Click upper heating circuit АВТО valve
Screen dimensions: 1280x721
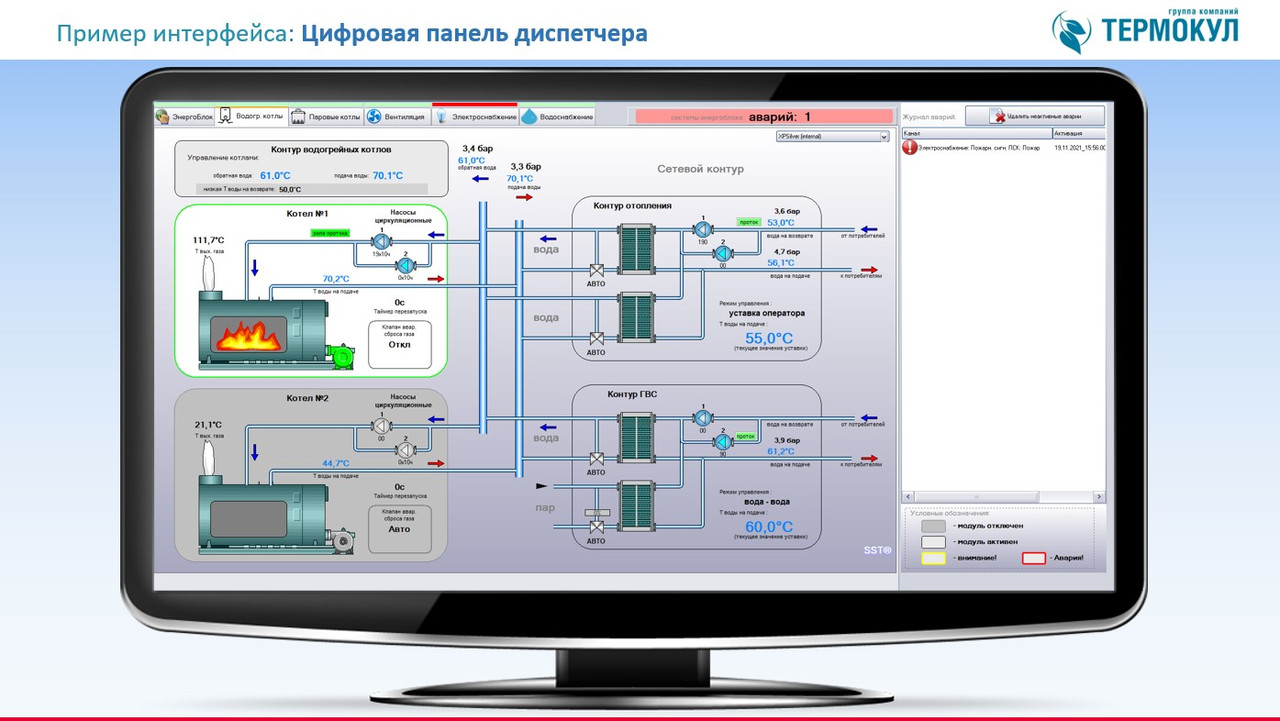coord(596,271)
